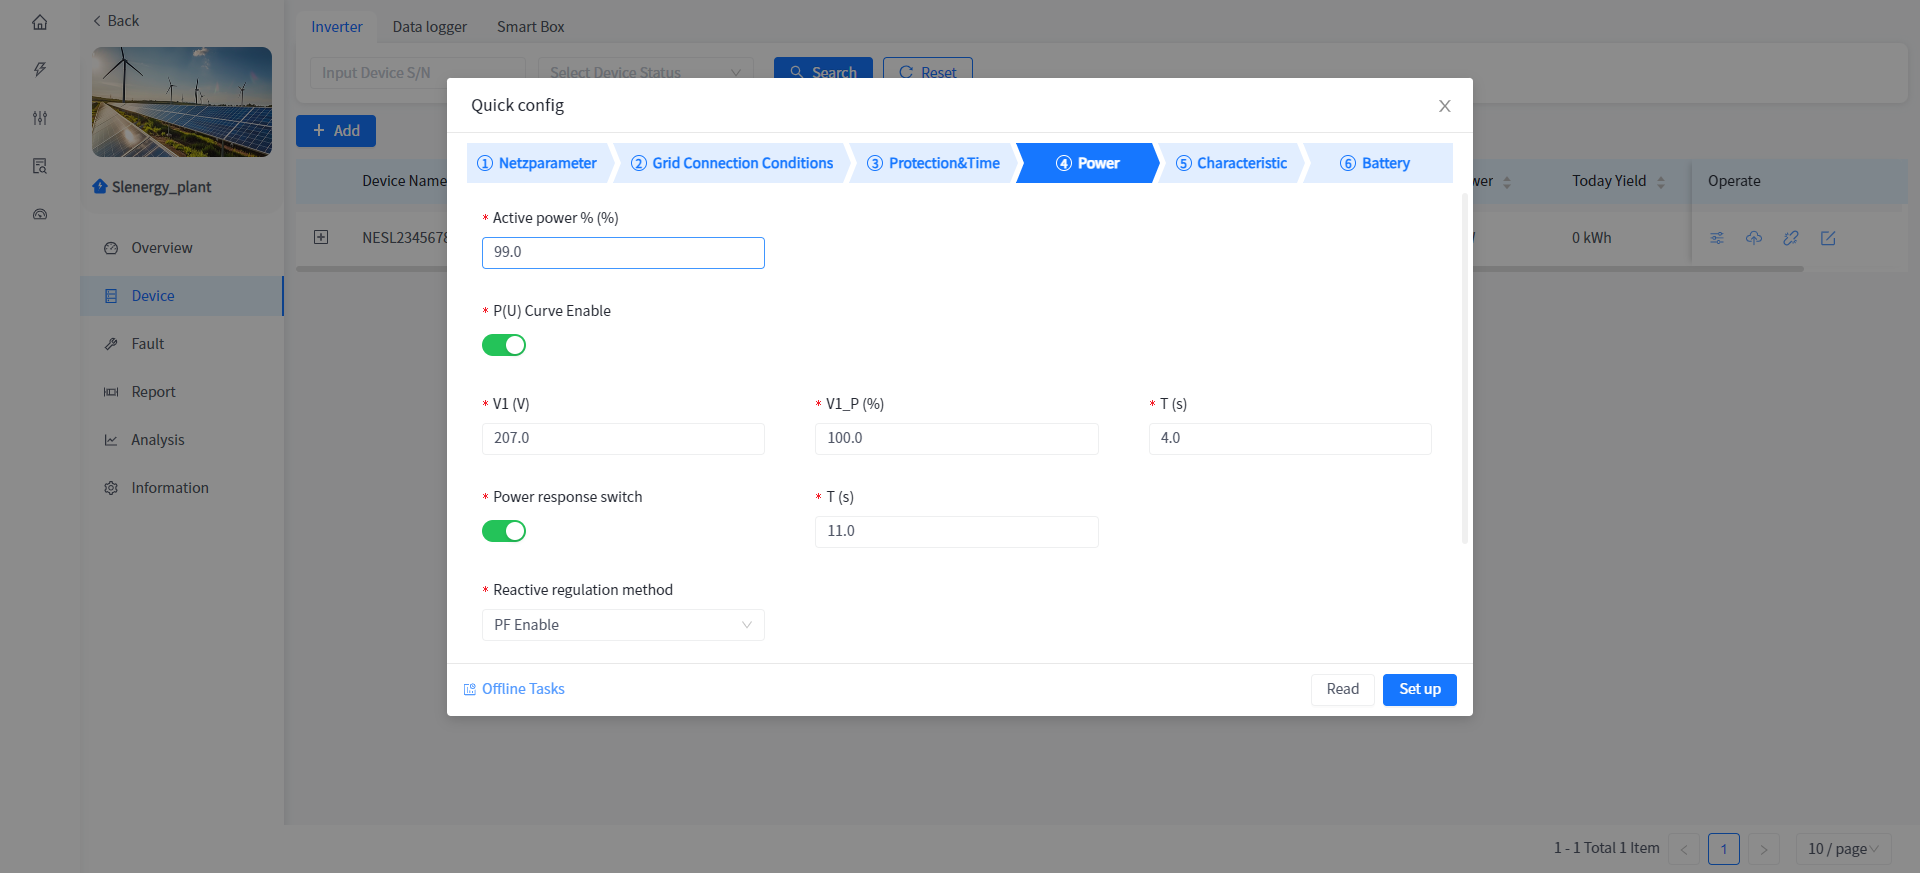This screenshot has height=873, width=1920.
Task: Open the Reactive regulation method dropdown
Action: [x=623, y=625]
